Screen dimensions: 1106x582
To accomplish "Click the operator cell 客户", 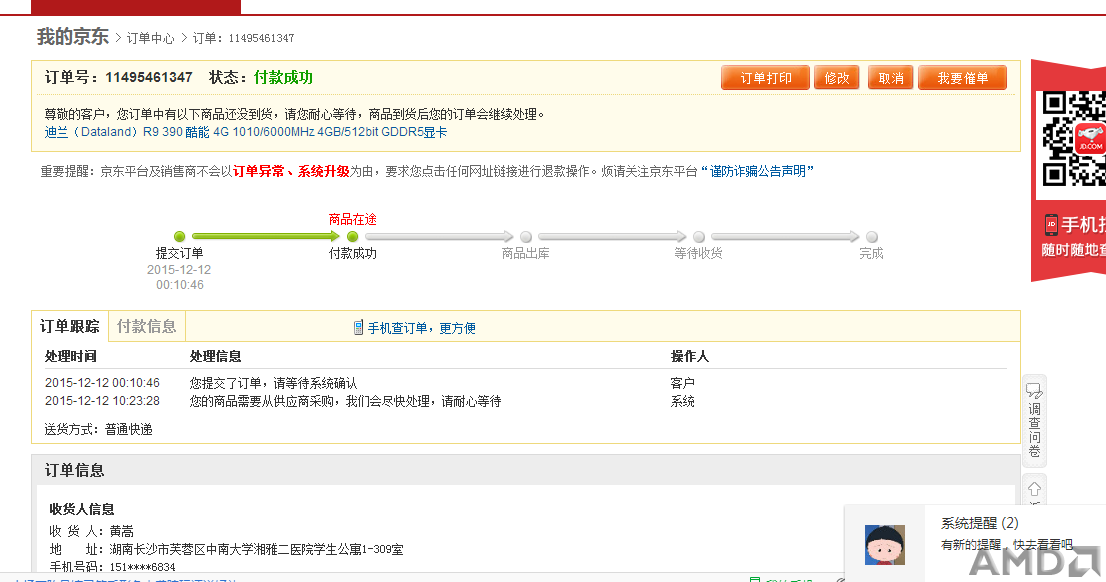I will [683, 383].
